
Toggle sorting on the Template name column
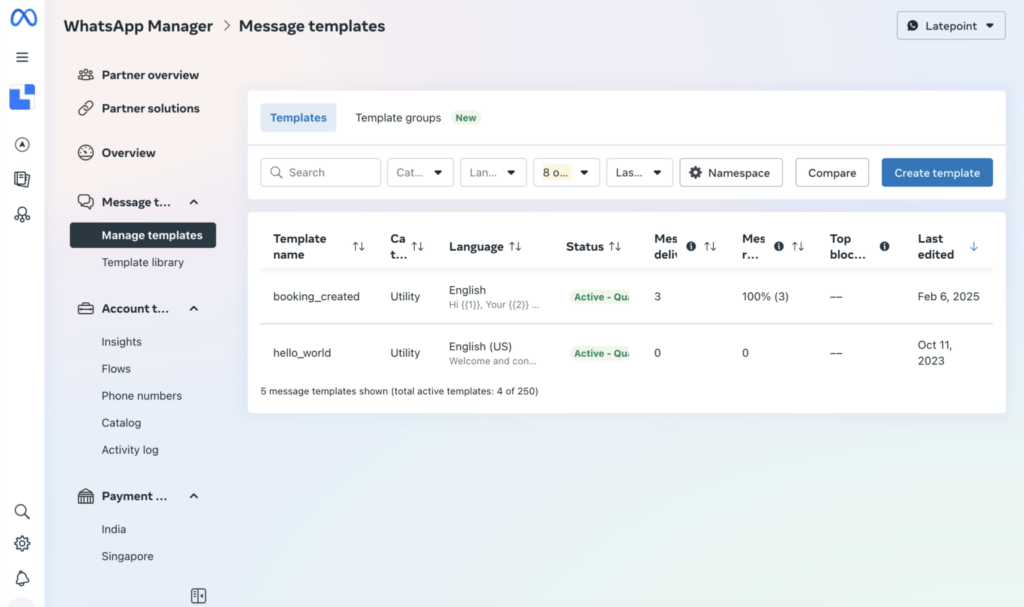[359, 246]
